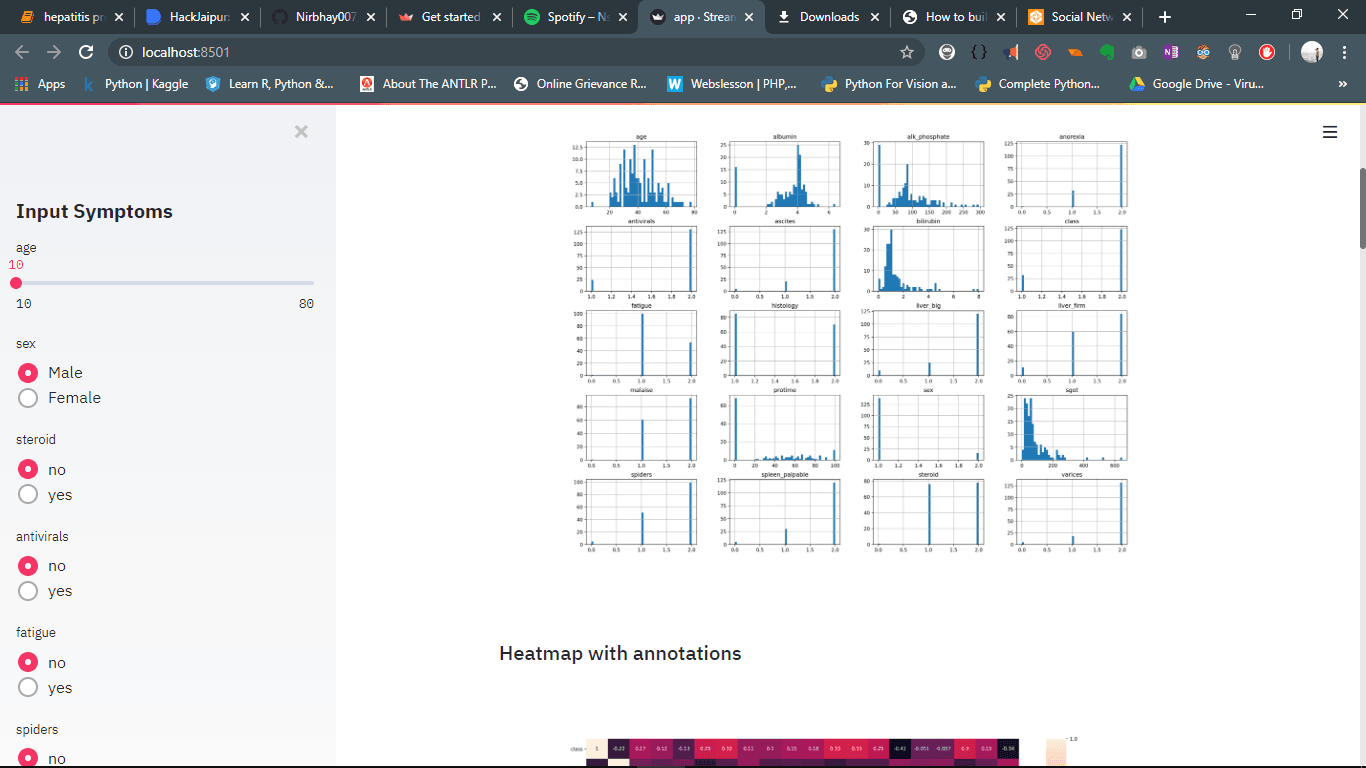The image size is (1366, 768).
Task: Click the age slider track middle
Action: 165,283
